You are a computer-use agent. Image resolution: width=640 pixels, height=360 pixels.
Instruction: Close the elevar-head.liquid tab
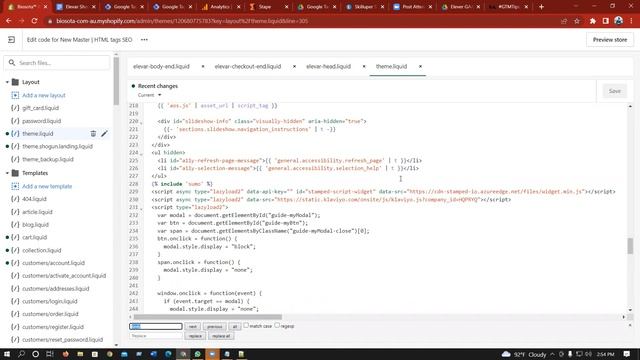(x=364, y=66)
